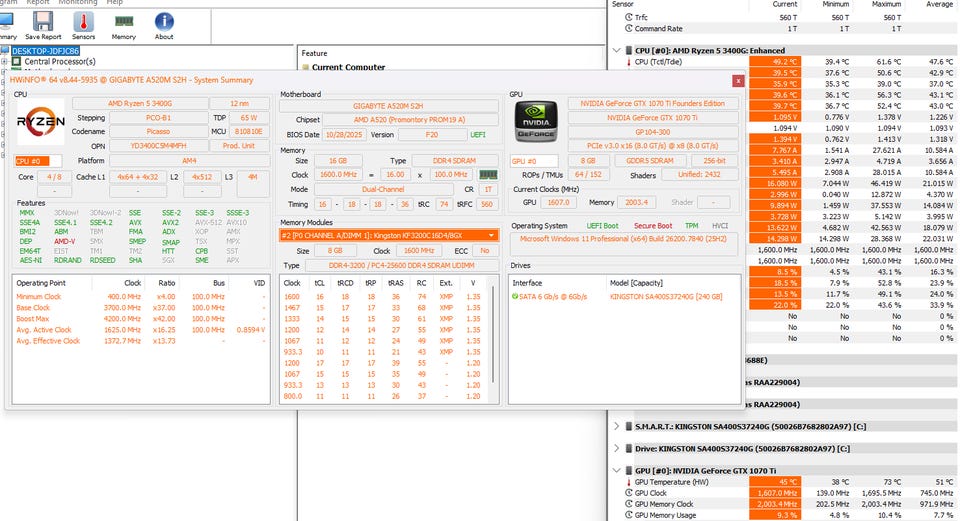Viewport: 960px width, 521px height.
Task: Click the Save Report floppy disk icon
Action: [x=43, y=21]
